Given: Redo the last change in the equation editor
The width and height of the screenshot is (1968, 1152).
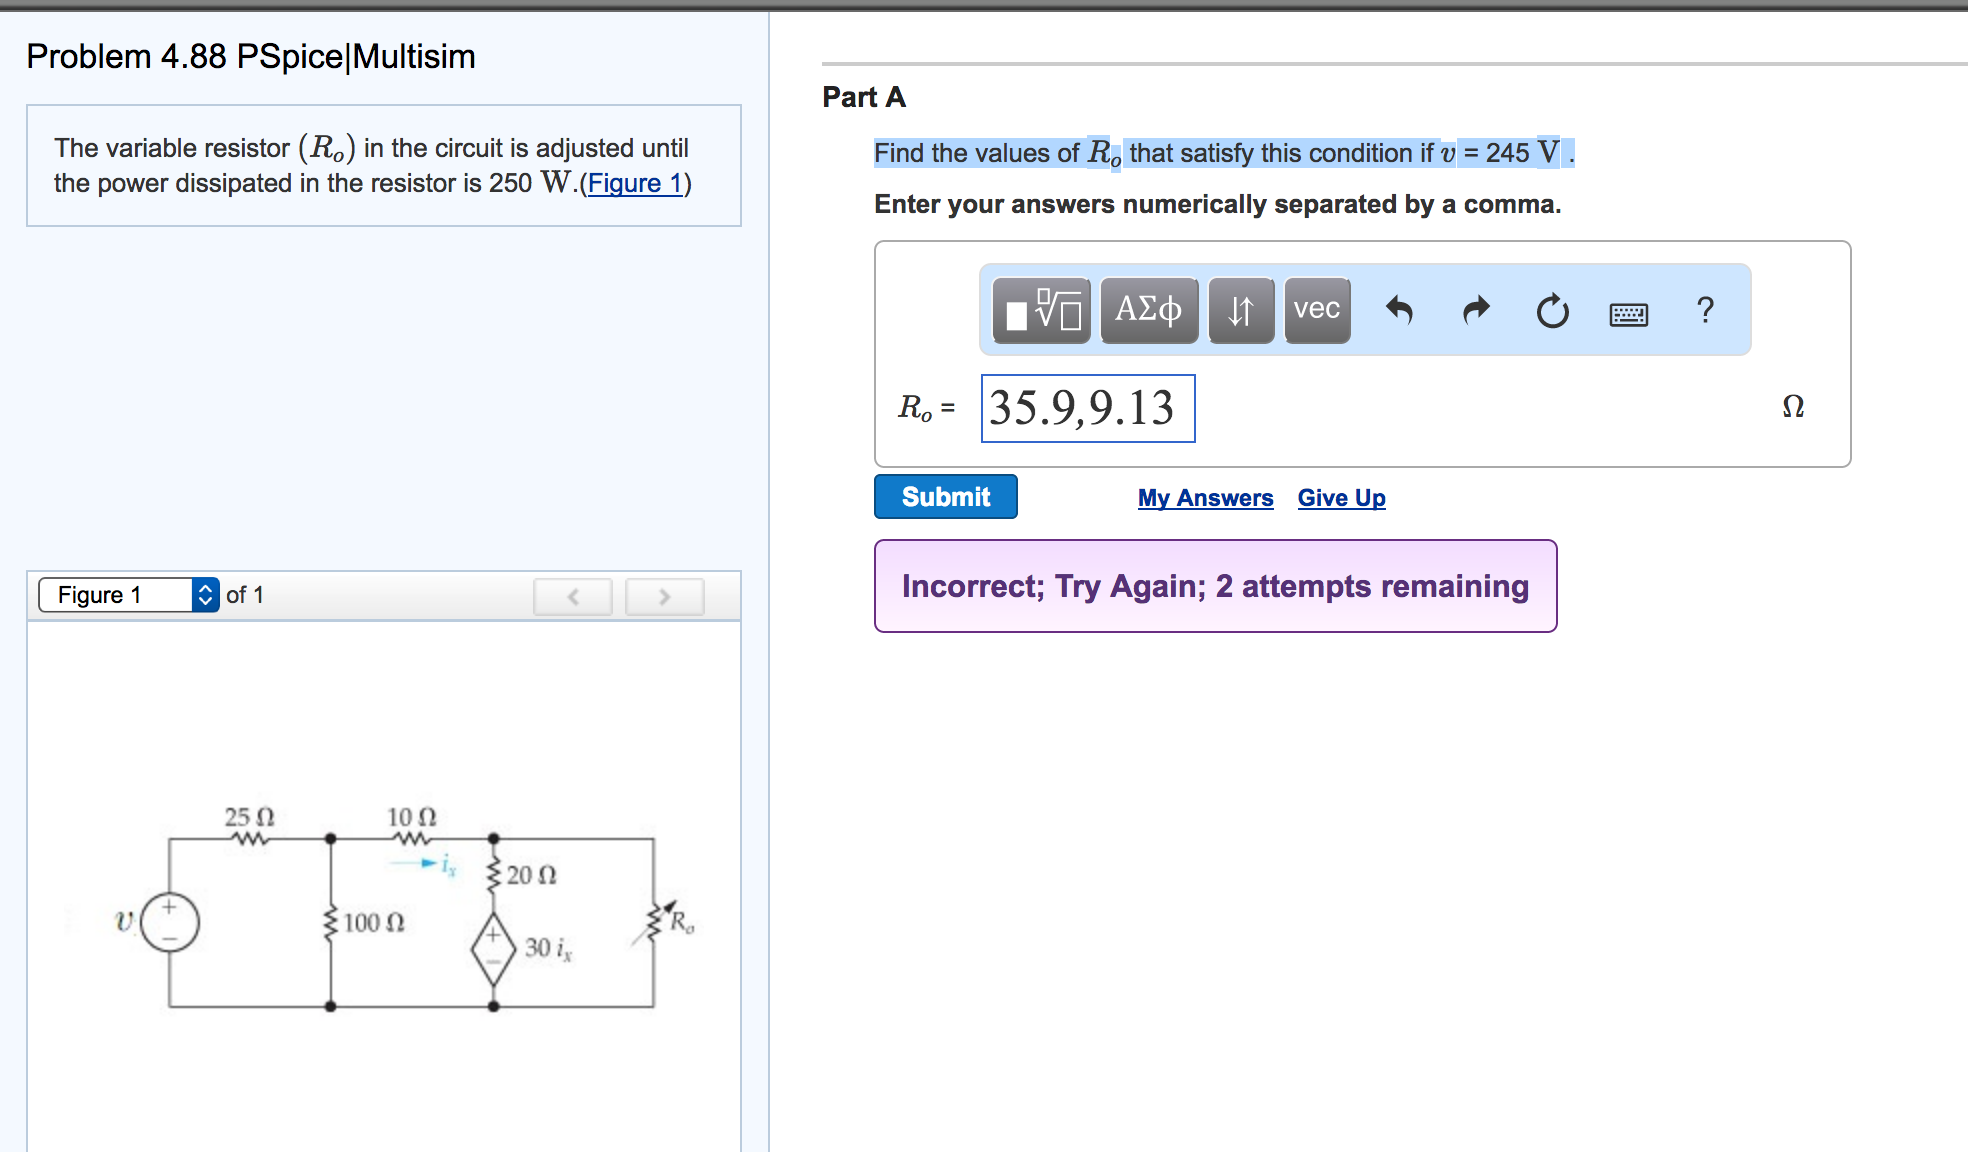Looking at the screenshot, I should point(1475,311).
